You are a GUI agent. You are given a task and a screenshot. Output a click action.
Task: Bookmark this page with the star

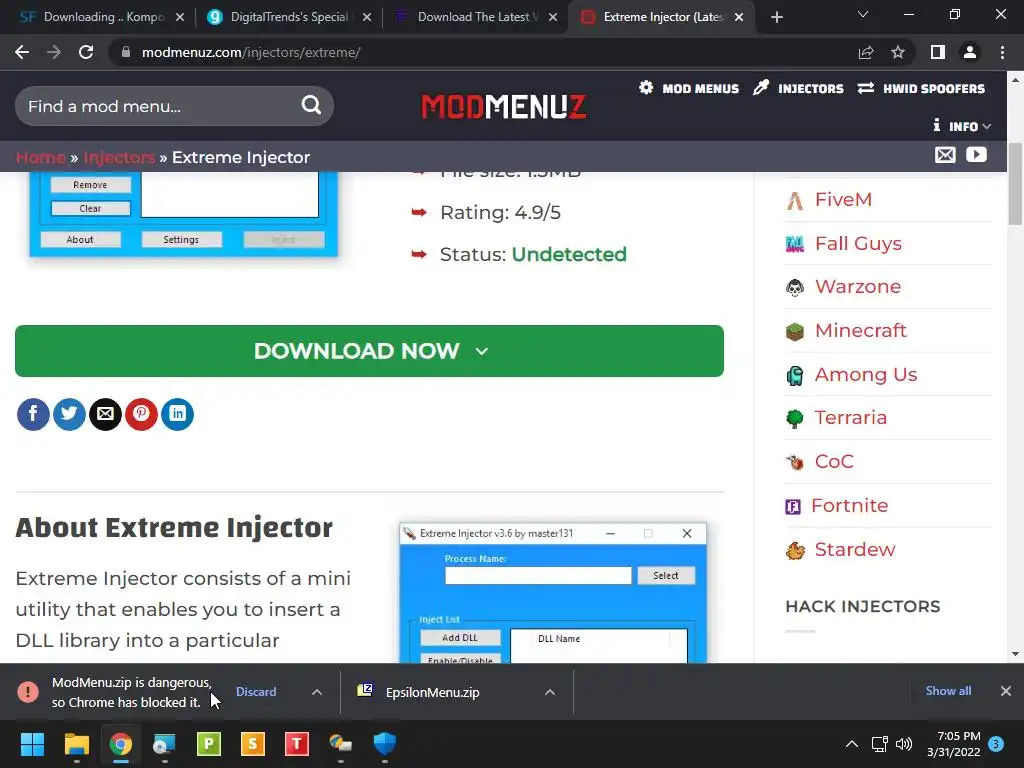coord(898,52)
